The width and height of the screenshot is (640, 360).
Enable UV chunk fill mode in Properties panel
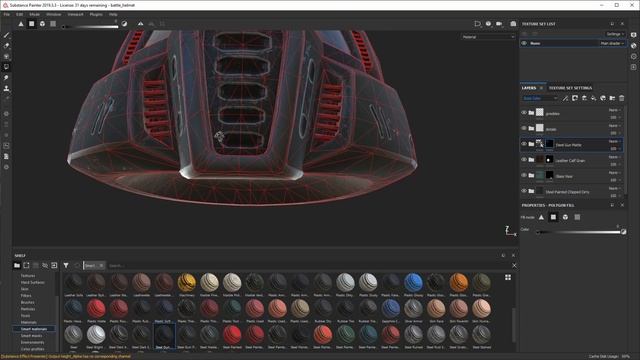tap(577, 217)
